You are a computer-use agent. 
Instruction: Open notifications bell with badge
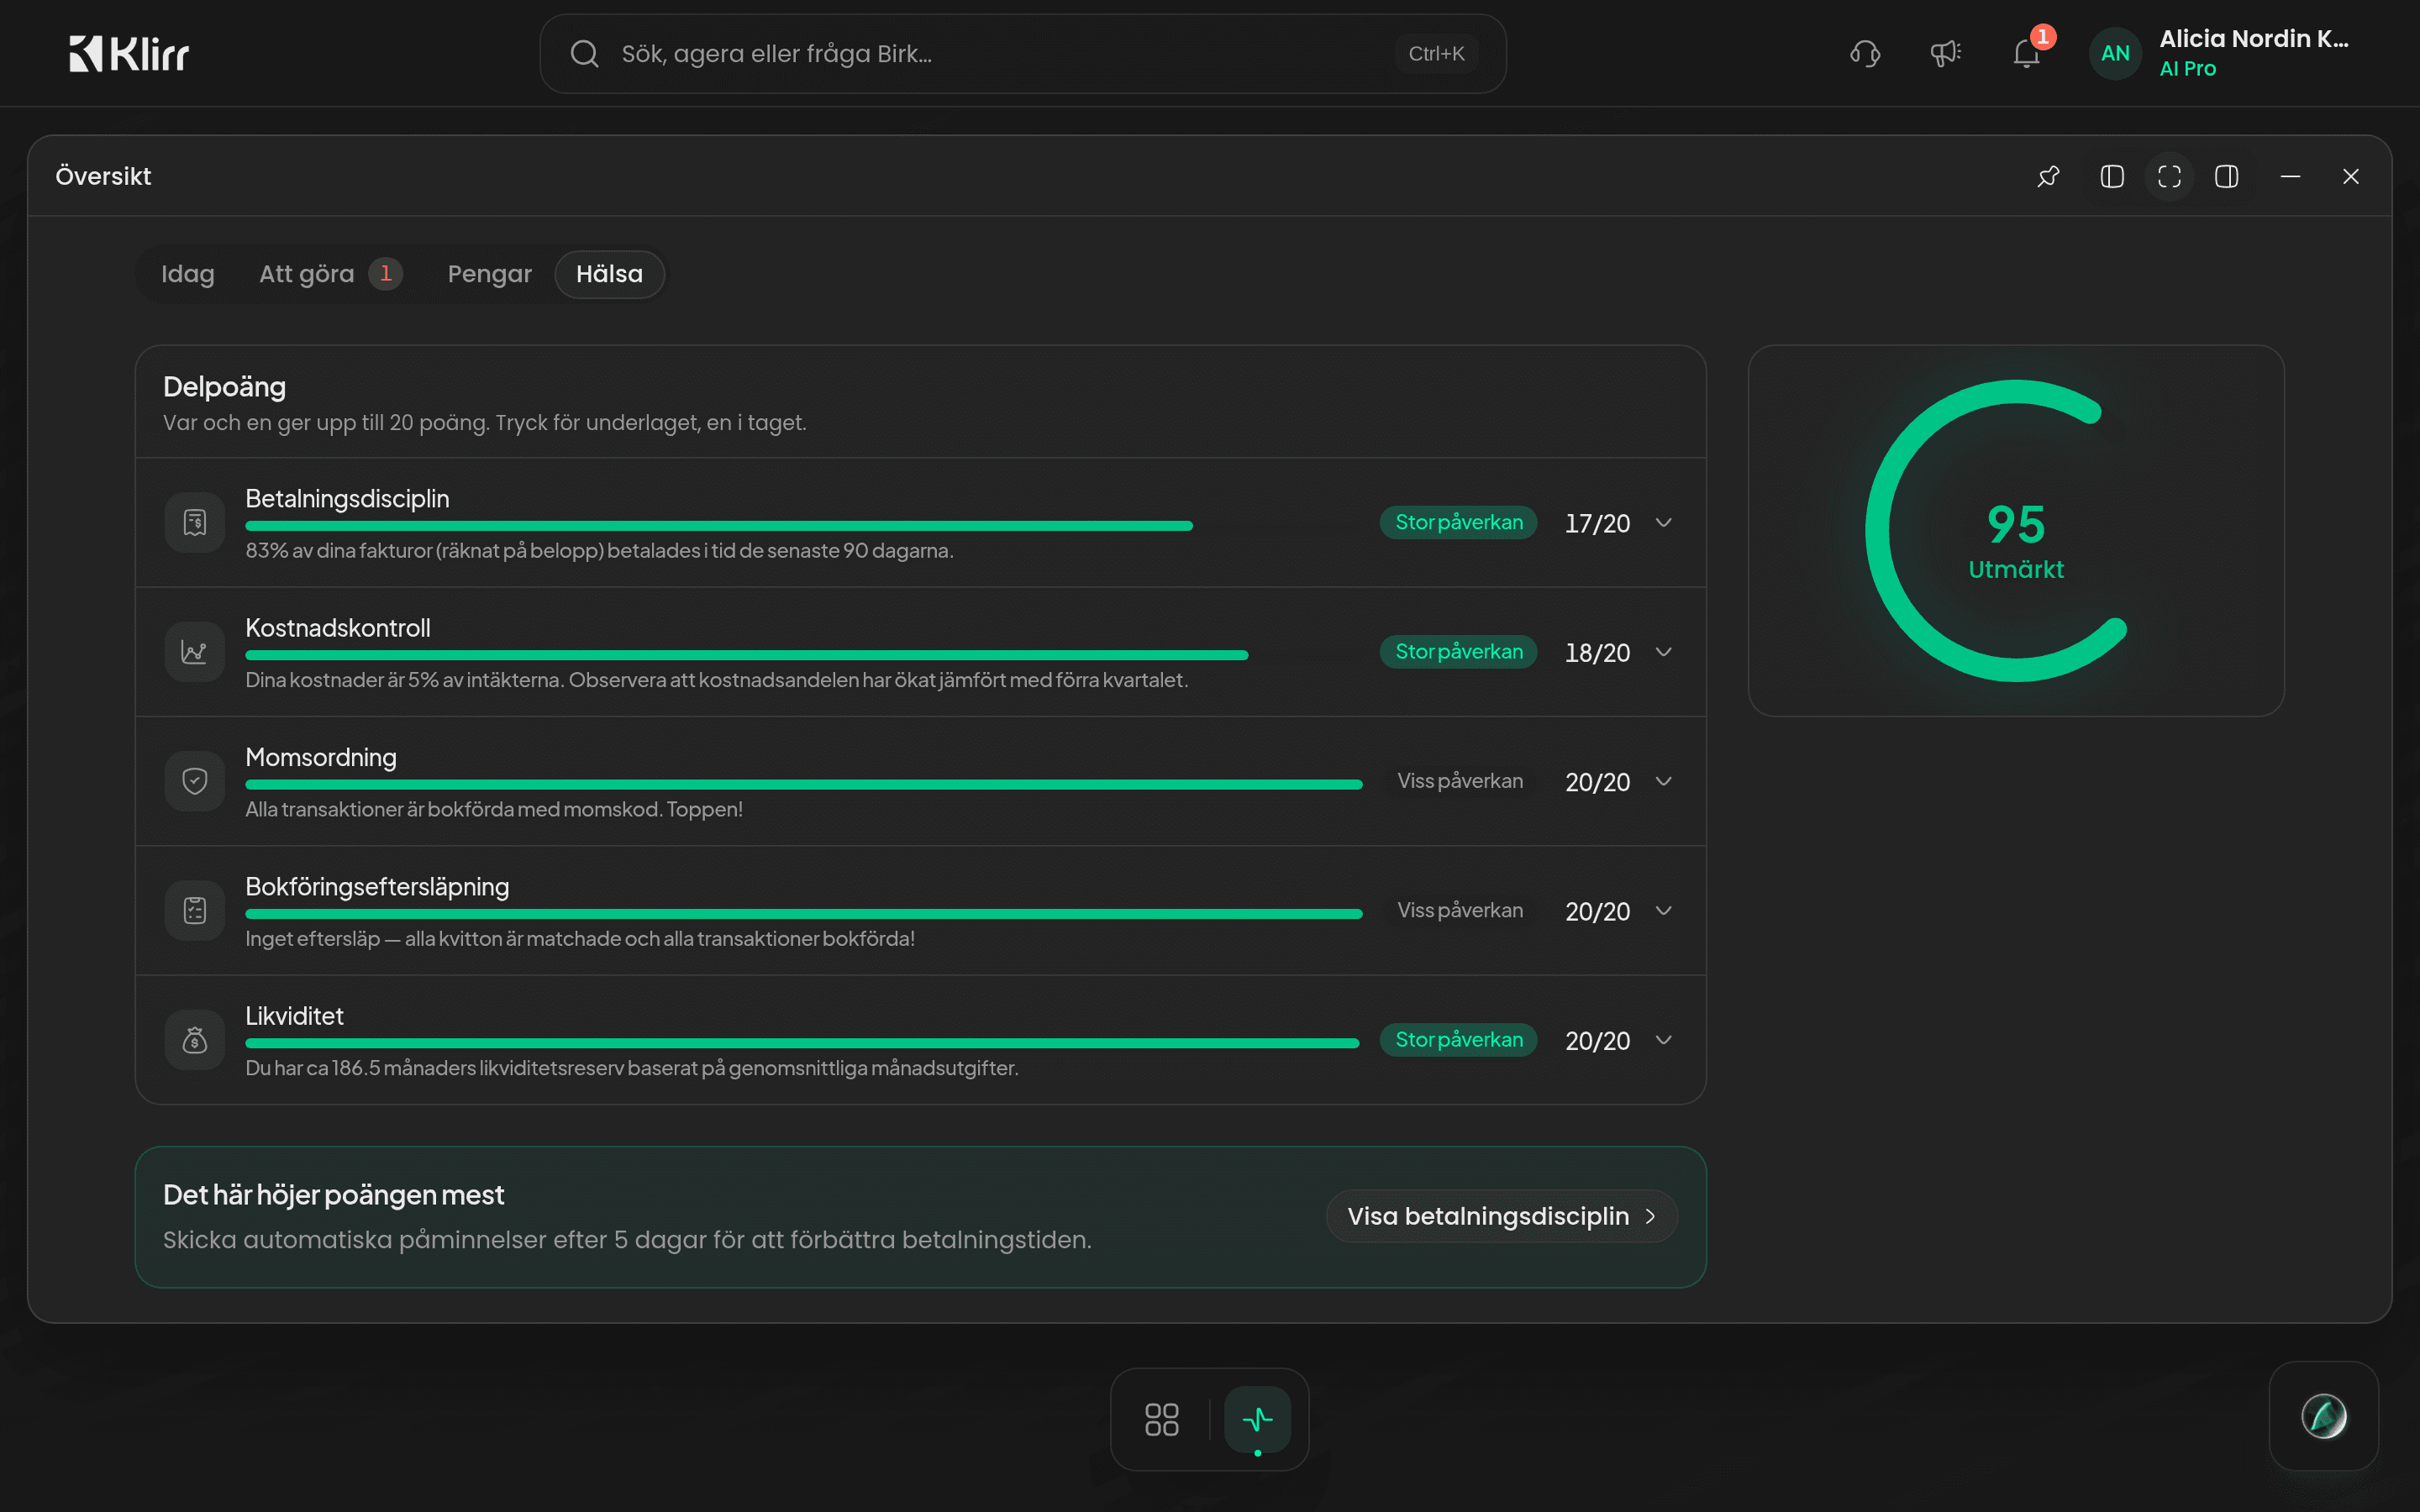coord(2027,53)
